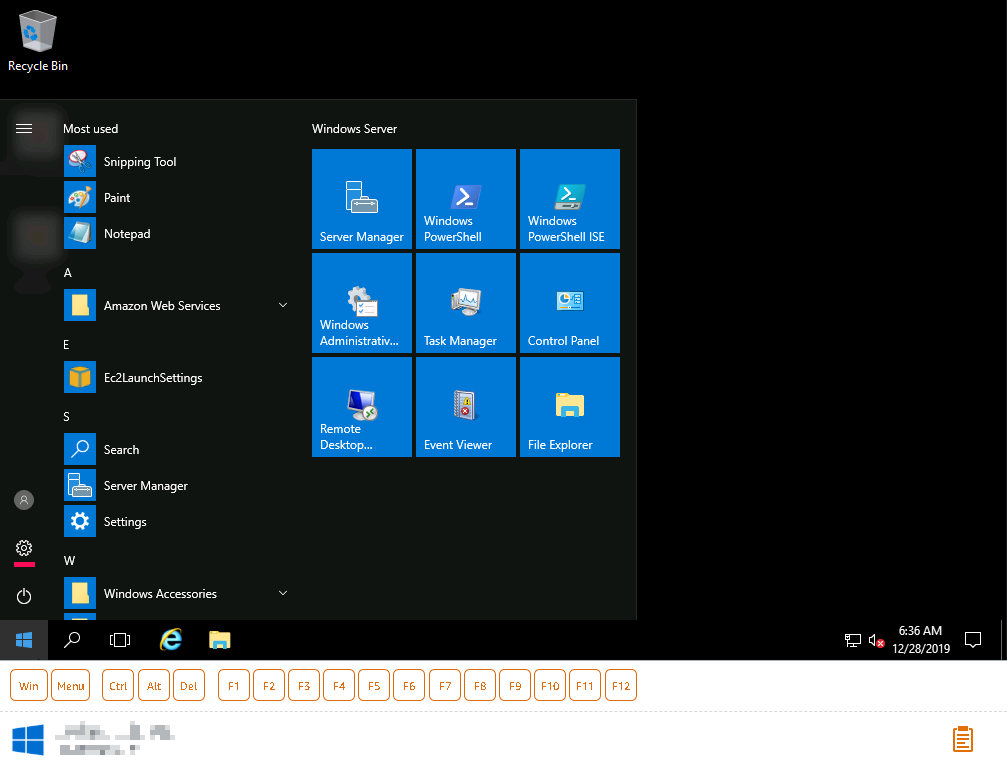
Task: Click the A letter group header
Action: [x=67, y=272]
